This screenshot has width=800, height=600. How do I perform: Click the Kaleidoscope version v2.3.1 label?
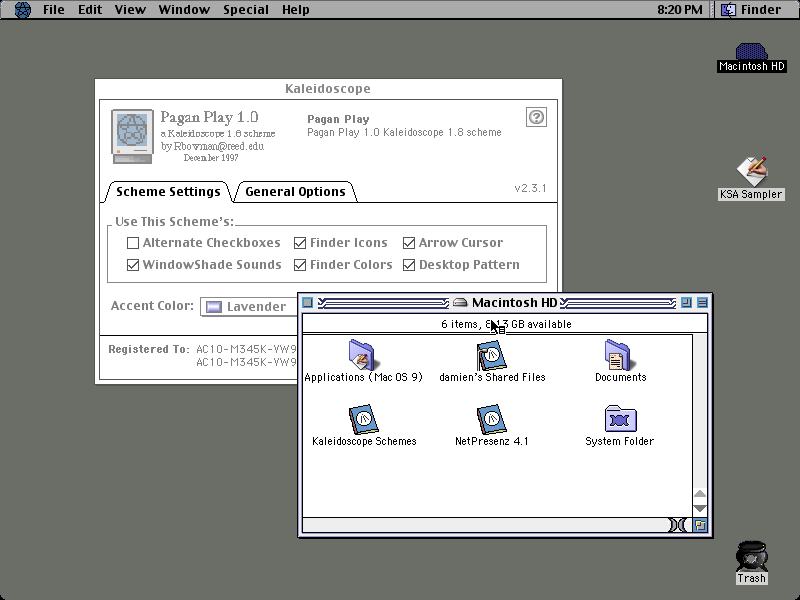[530, 188]
